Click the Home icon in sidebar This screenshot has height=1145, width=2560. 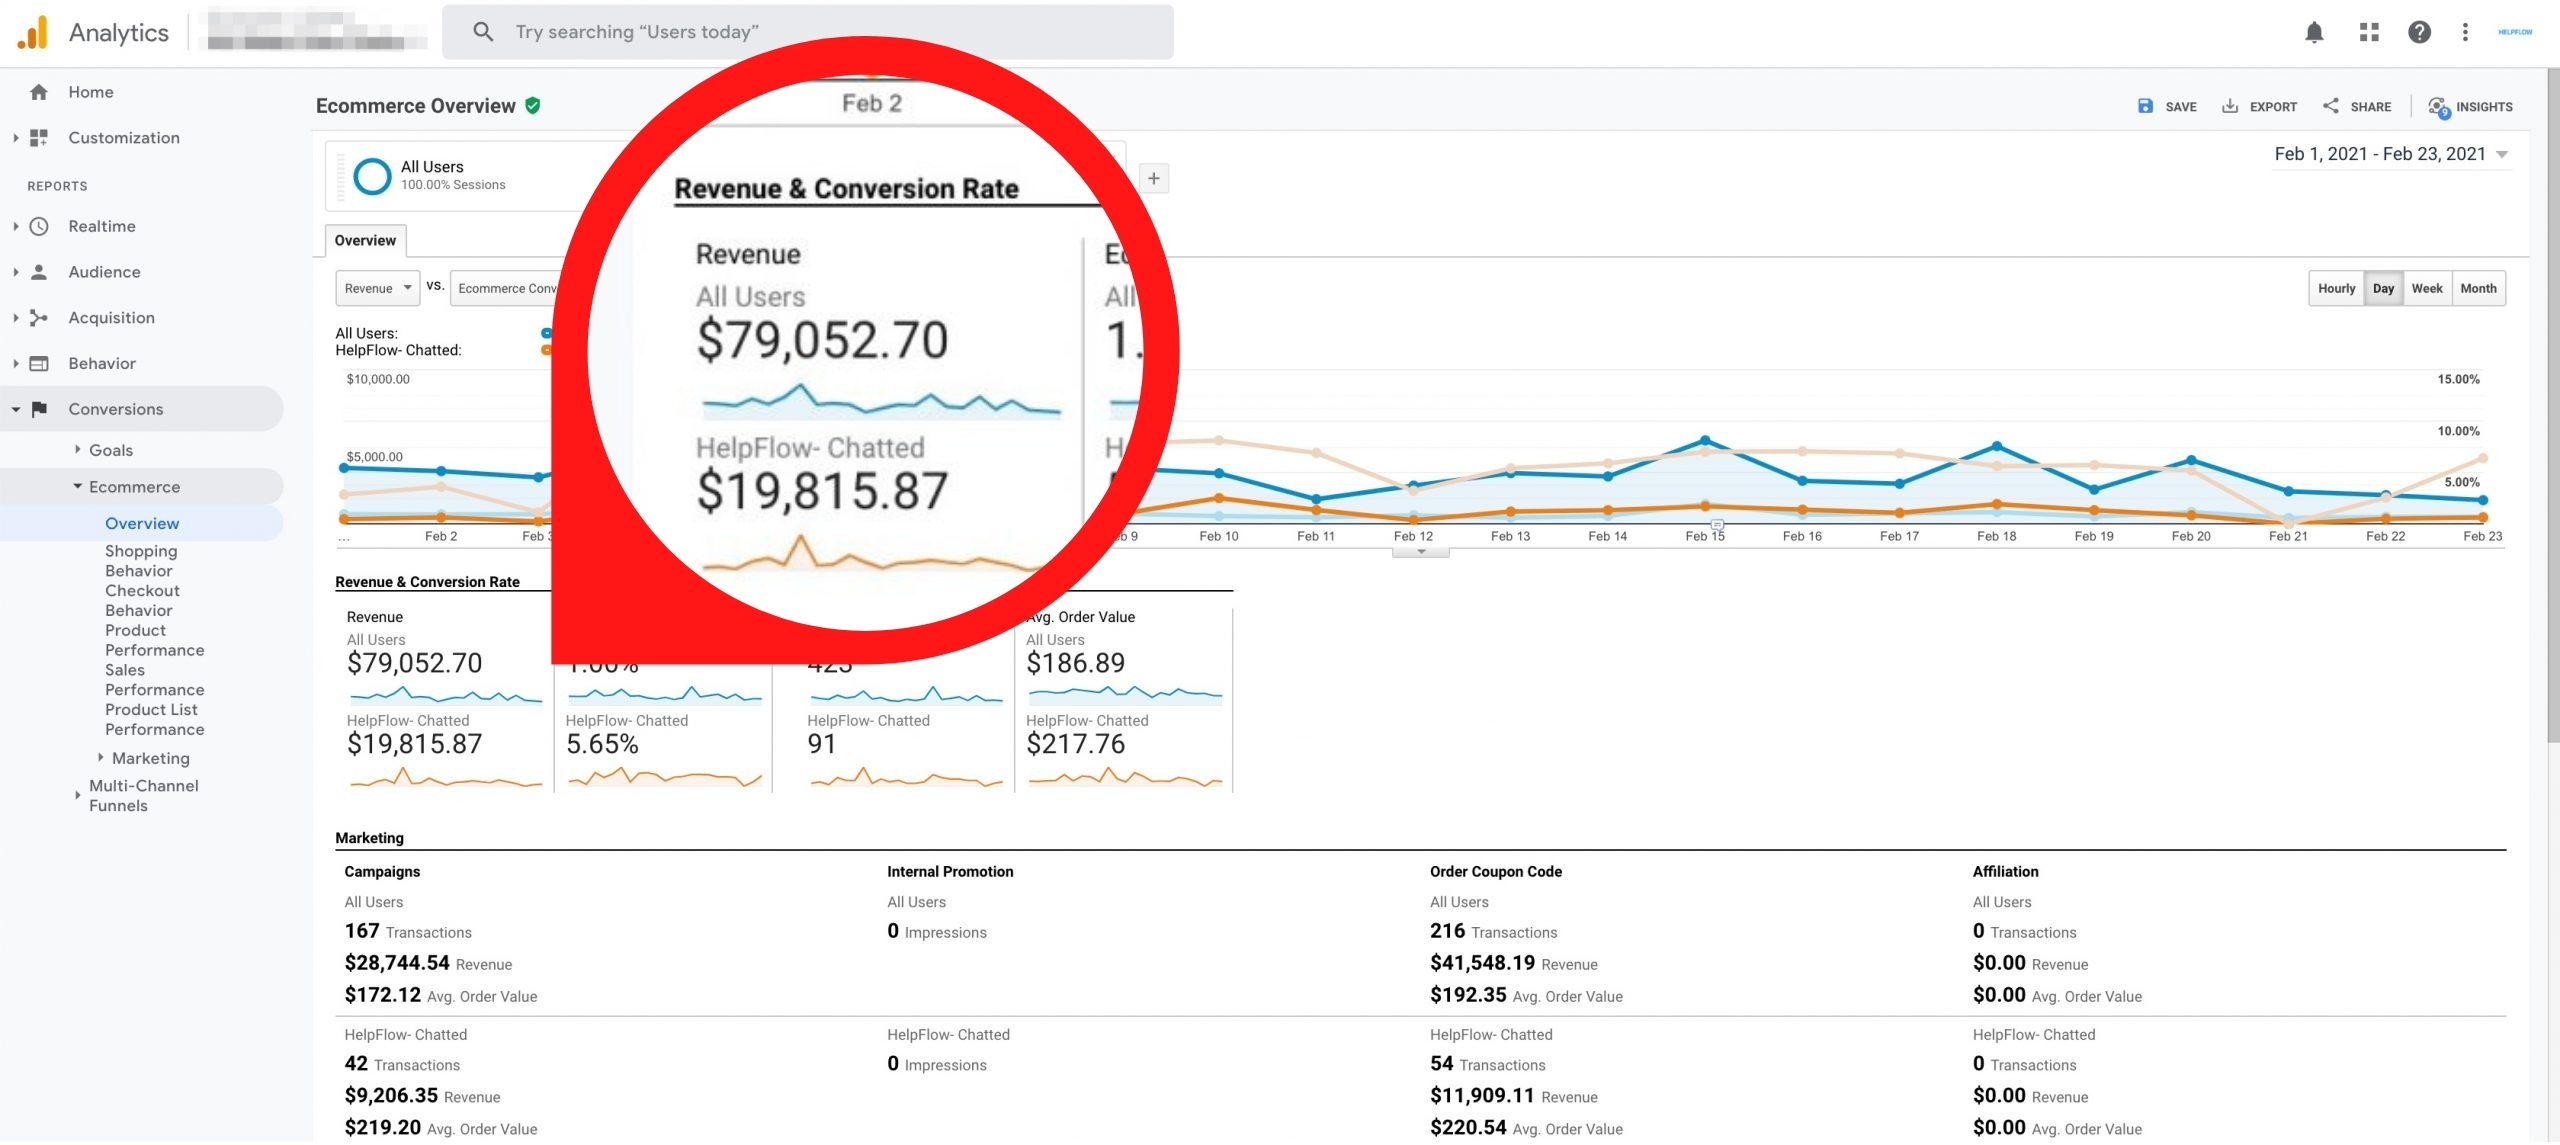39,92
